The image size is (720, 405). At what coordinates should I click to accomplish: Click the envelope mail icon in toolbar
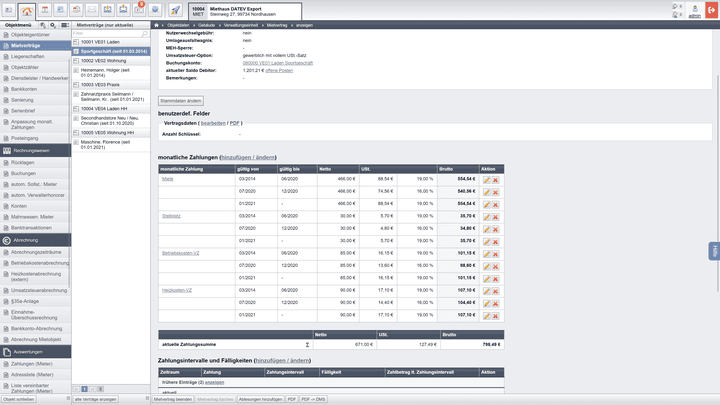[91, 10]
